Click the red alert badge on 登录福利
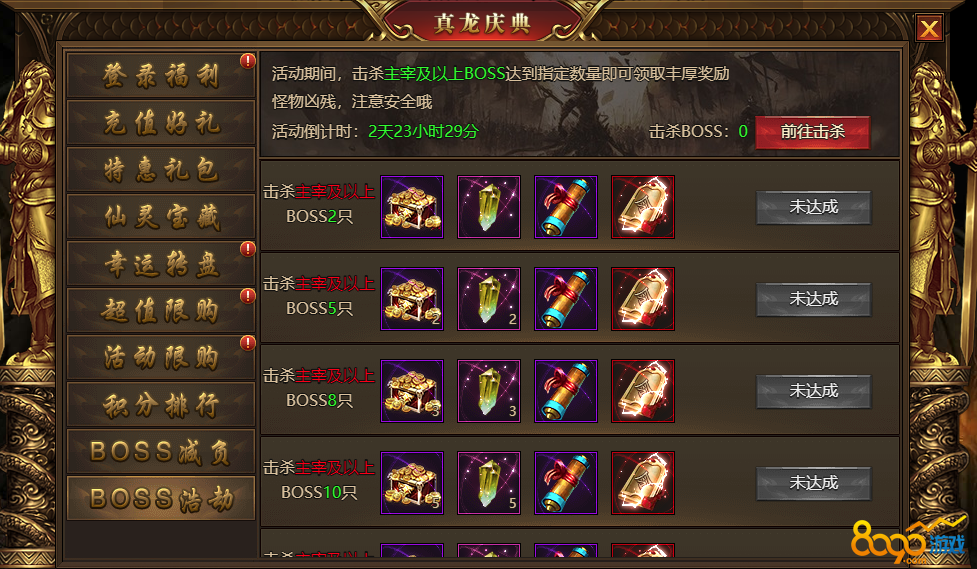 point(248,61)
